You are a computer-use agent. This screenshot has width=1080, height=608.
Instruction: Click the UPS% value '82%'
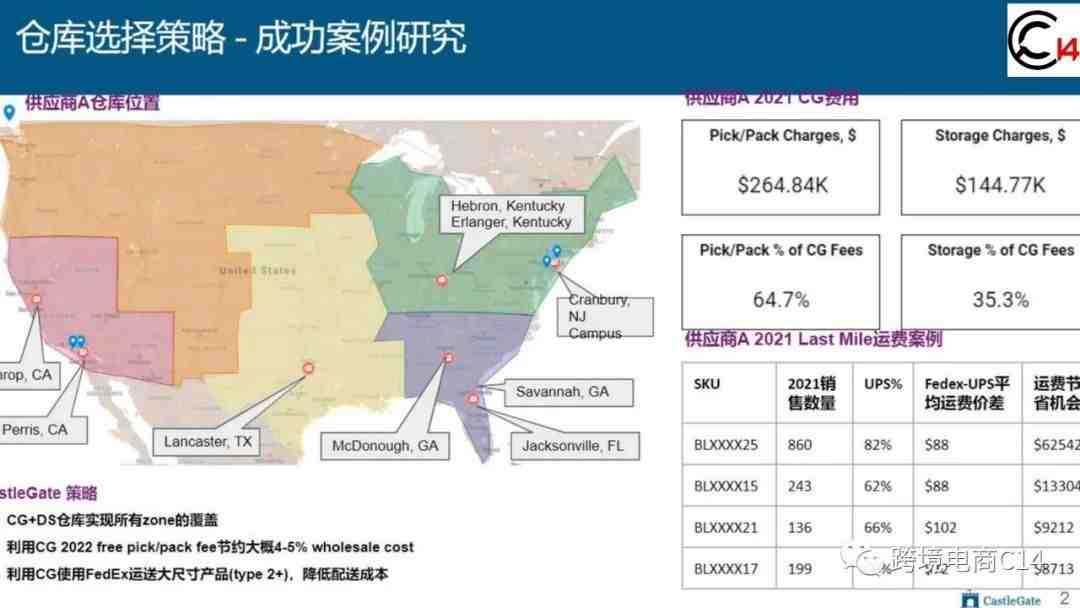(878, 445)
